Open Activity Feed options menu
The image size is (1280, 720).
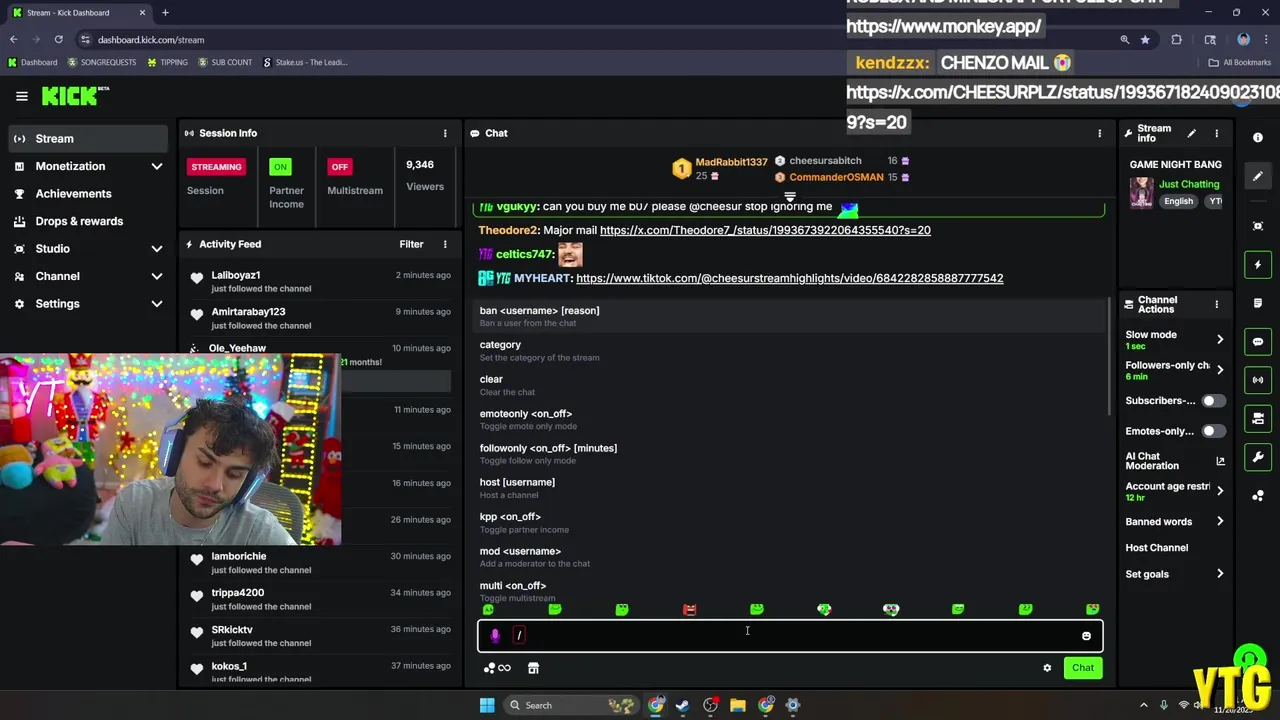point(445,244)
